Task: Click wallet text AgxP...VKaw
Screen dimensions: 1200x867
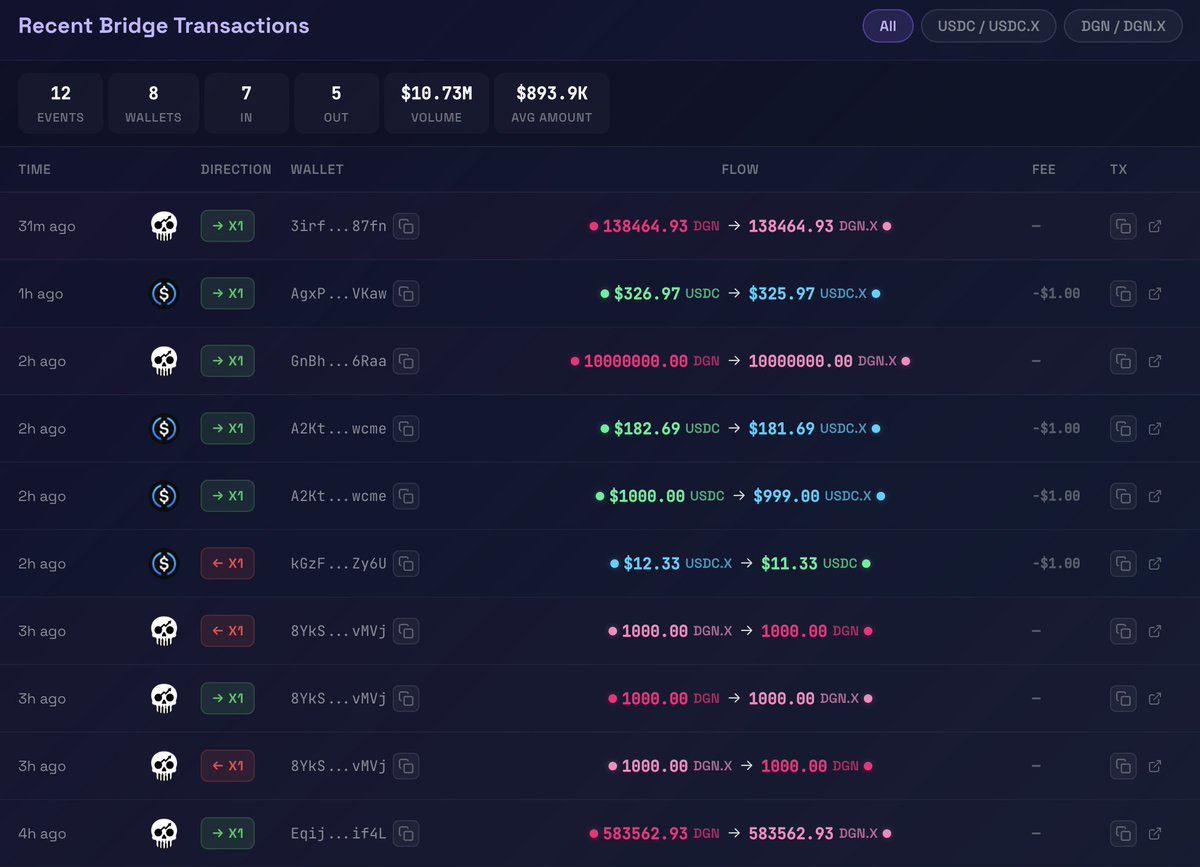Action: 338,294
